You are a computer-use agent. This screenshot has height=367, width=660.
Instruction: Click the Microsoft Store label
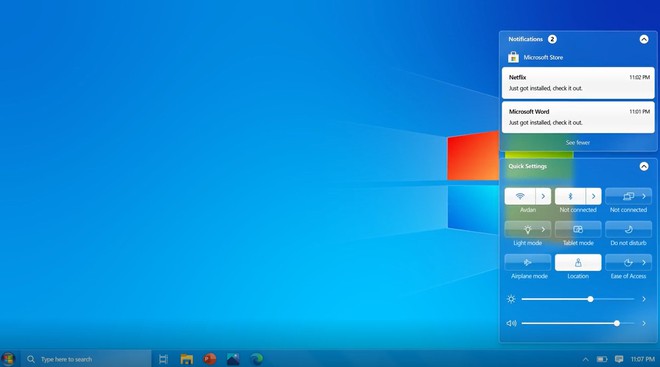(543, 57)
